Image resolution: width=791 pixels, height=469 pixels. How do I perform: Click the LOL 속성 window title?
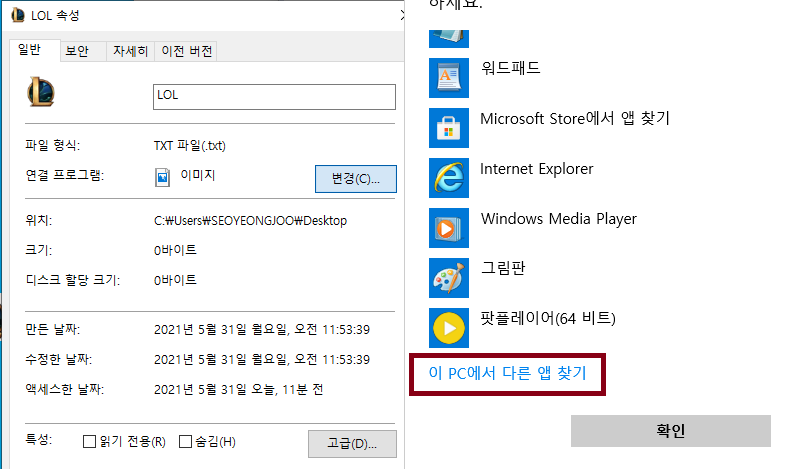coord(55,16)
